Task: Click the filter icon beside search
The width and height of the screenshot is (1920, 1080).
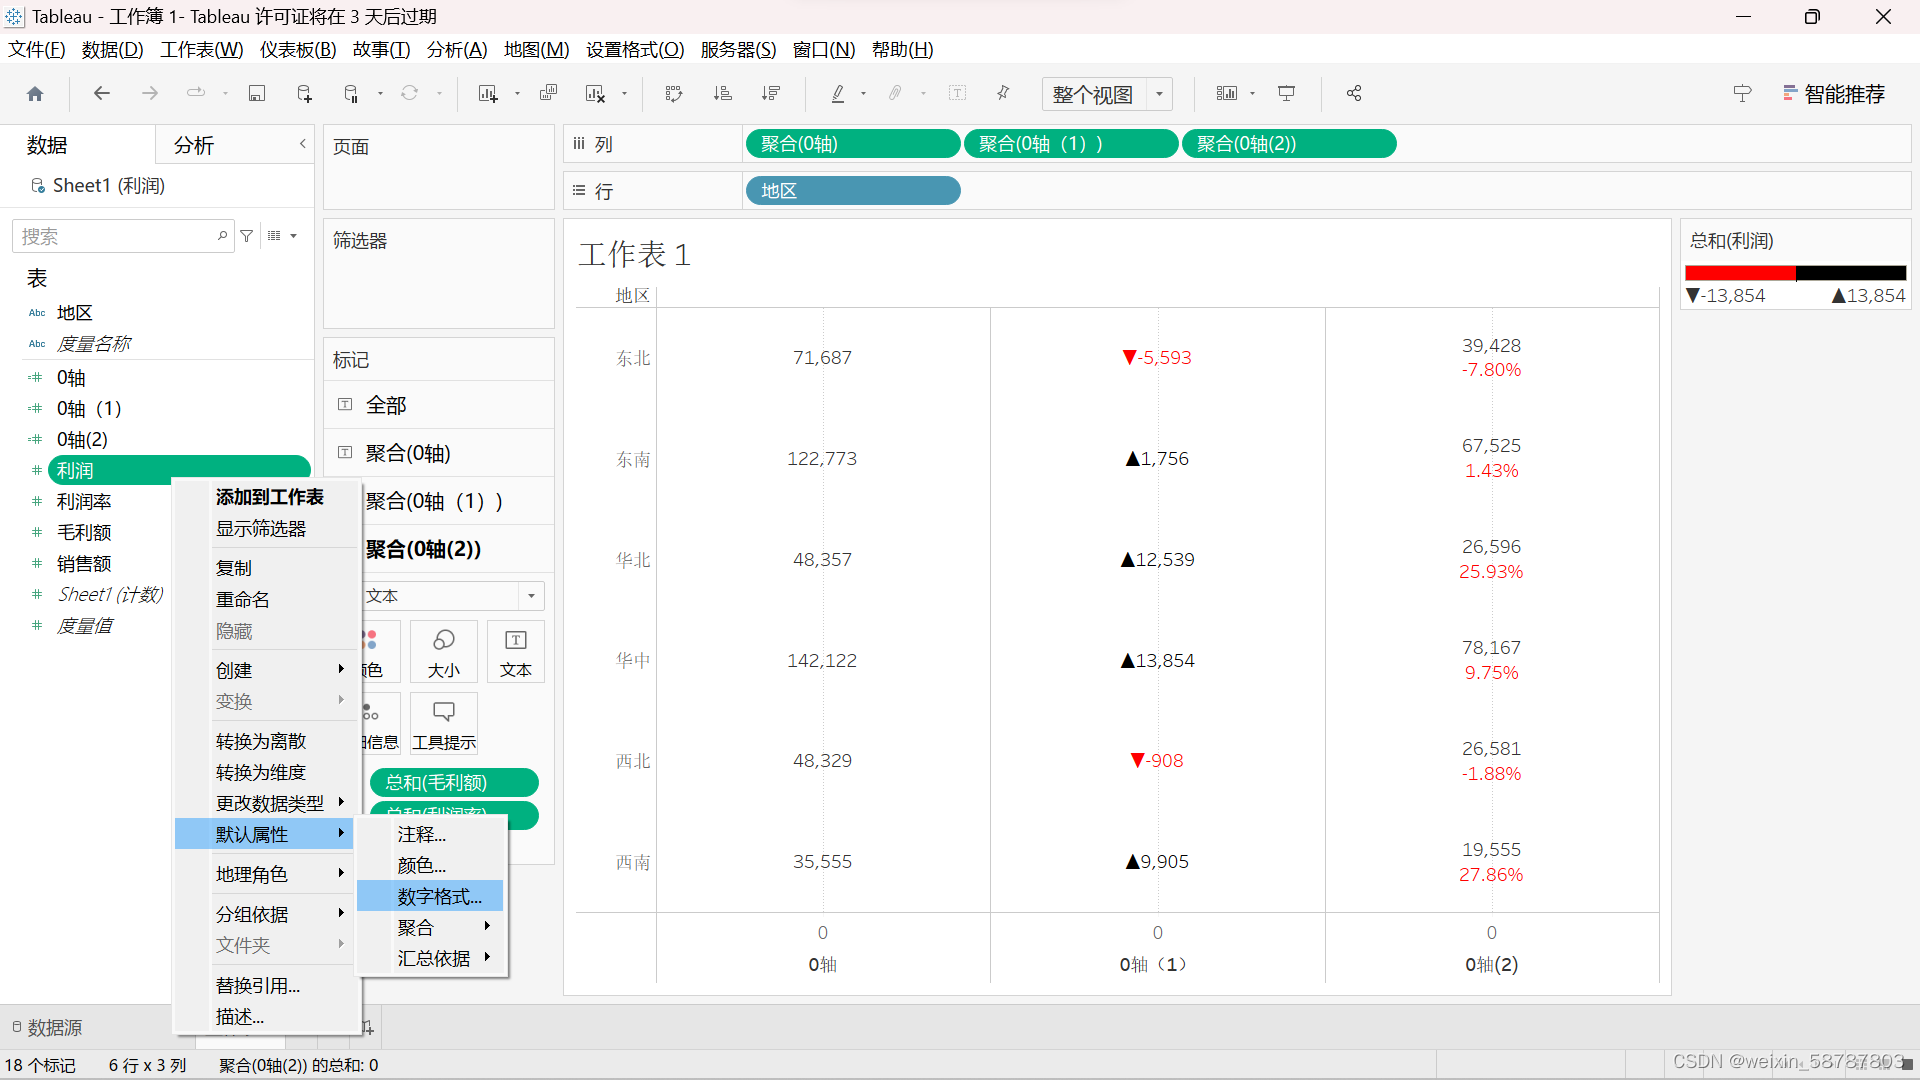Action: 247,236
